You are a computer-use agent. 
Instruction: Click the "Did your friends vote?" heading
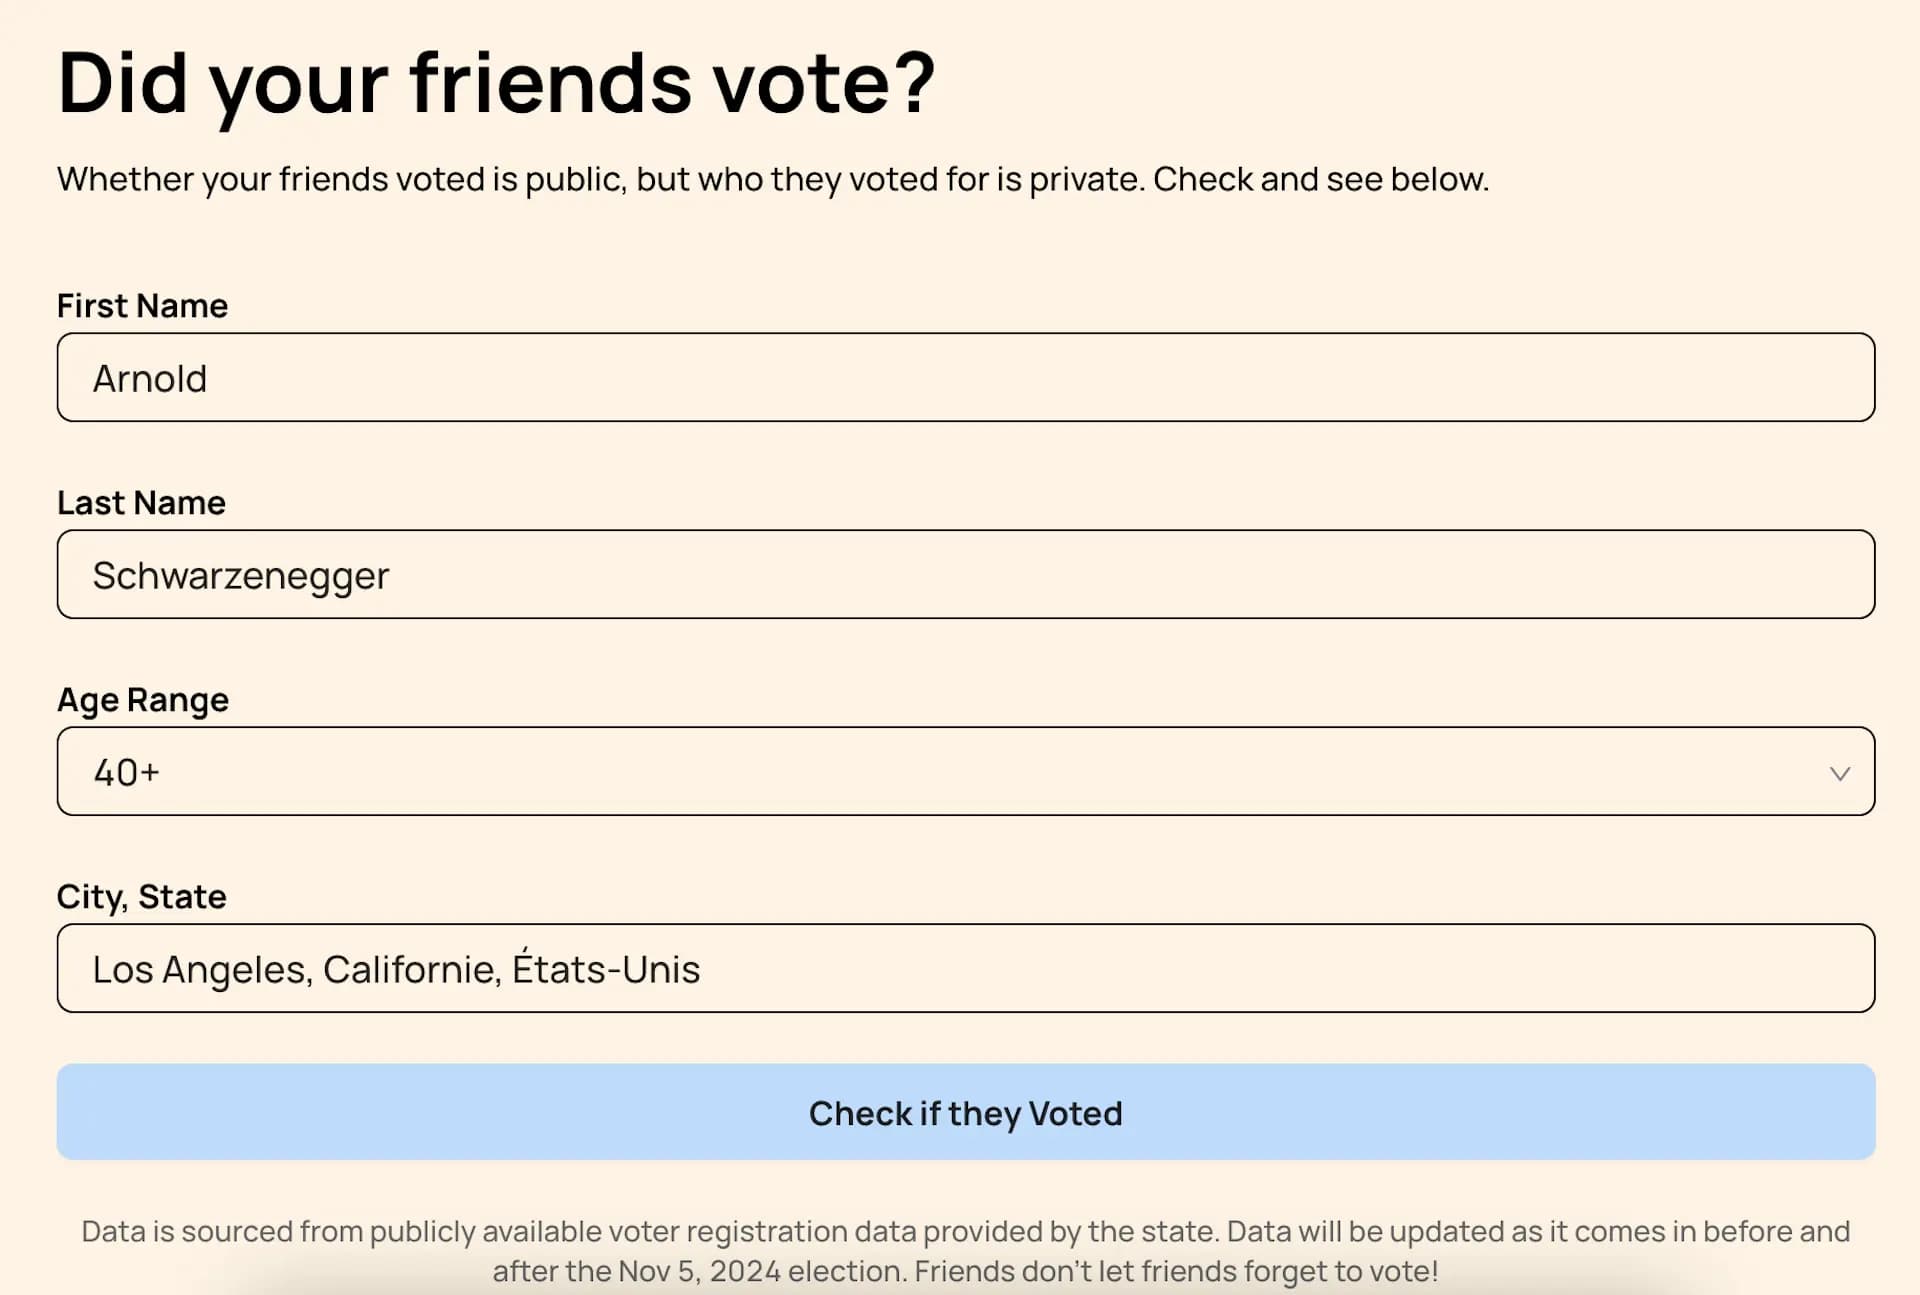pos(496,82)
